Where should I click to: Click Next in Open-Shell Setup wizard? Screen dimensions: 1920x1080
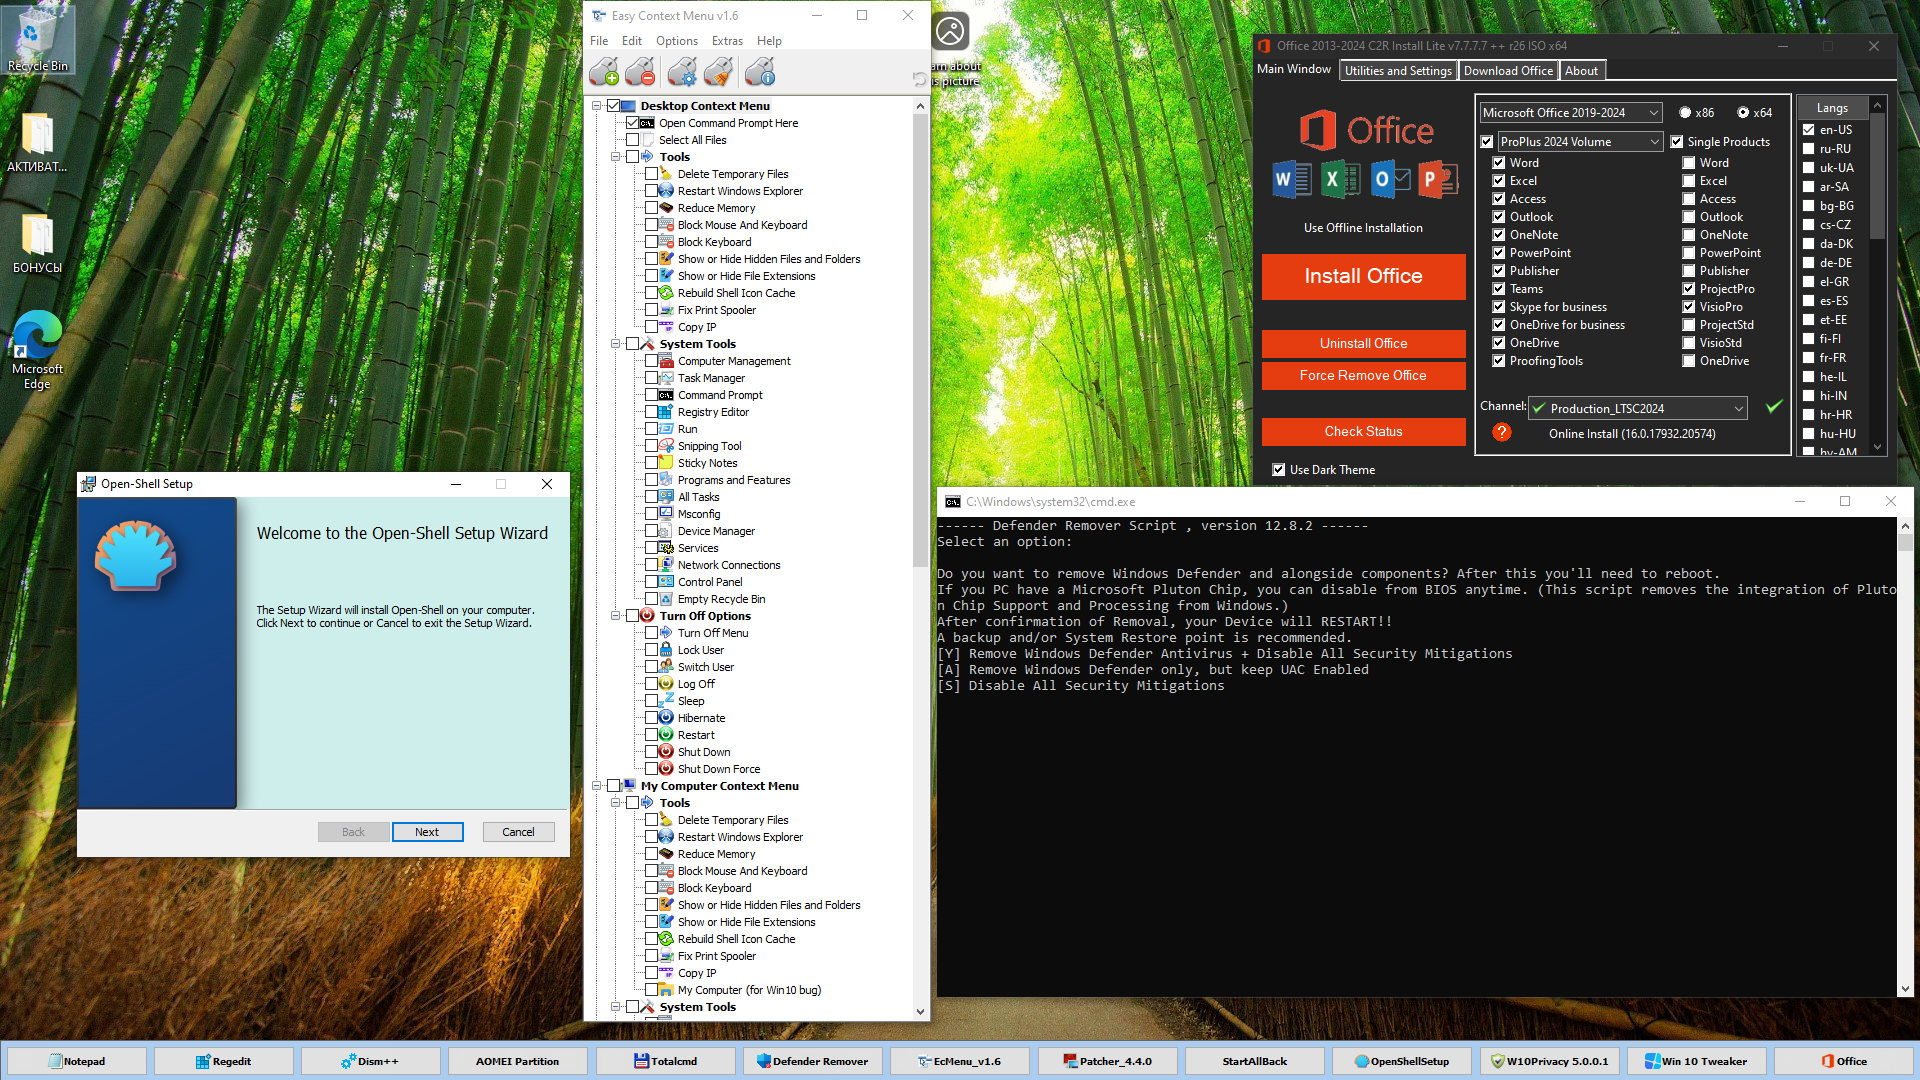tap(427, 832)
